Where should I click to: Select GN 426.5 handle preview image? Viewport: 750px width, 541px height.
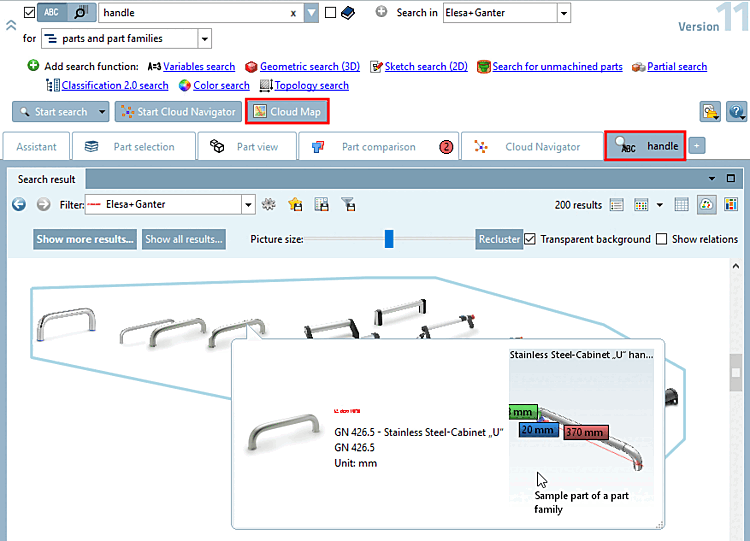(284, 432)
